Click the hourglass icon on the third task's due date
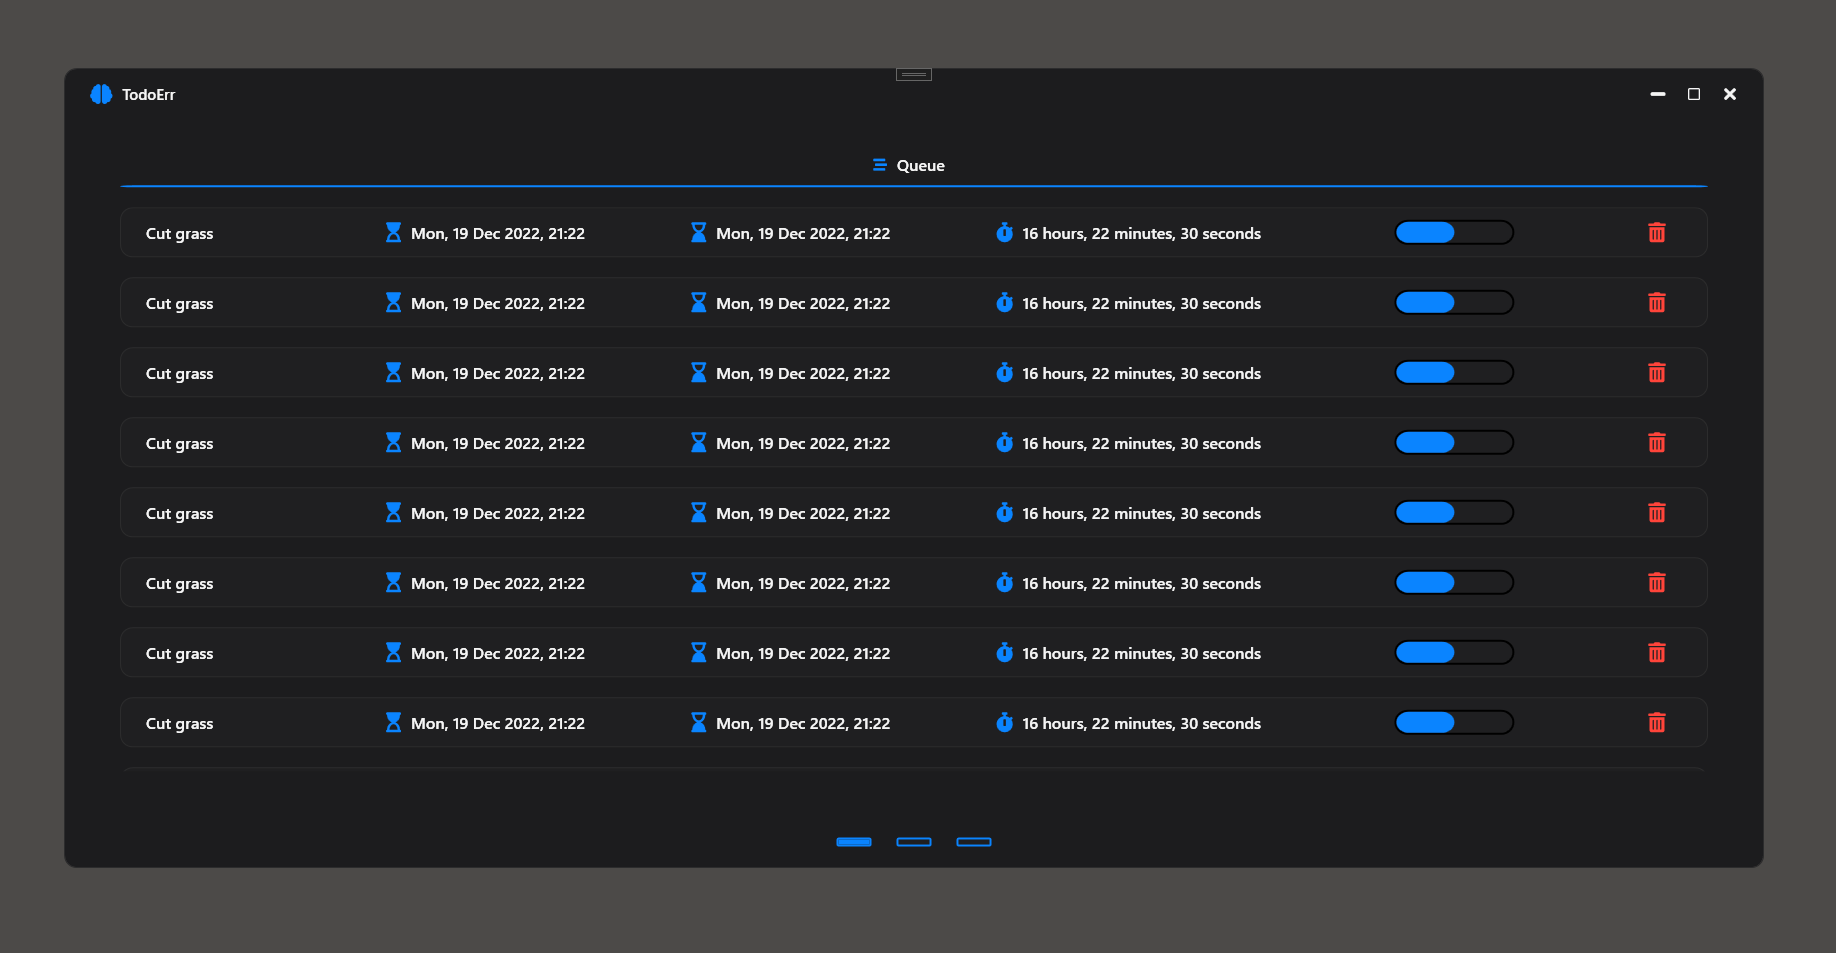The height and width of the screenshot is (953, 1836). [698, 372]
